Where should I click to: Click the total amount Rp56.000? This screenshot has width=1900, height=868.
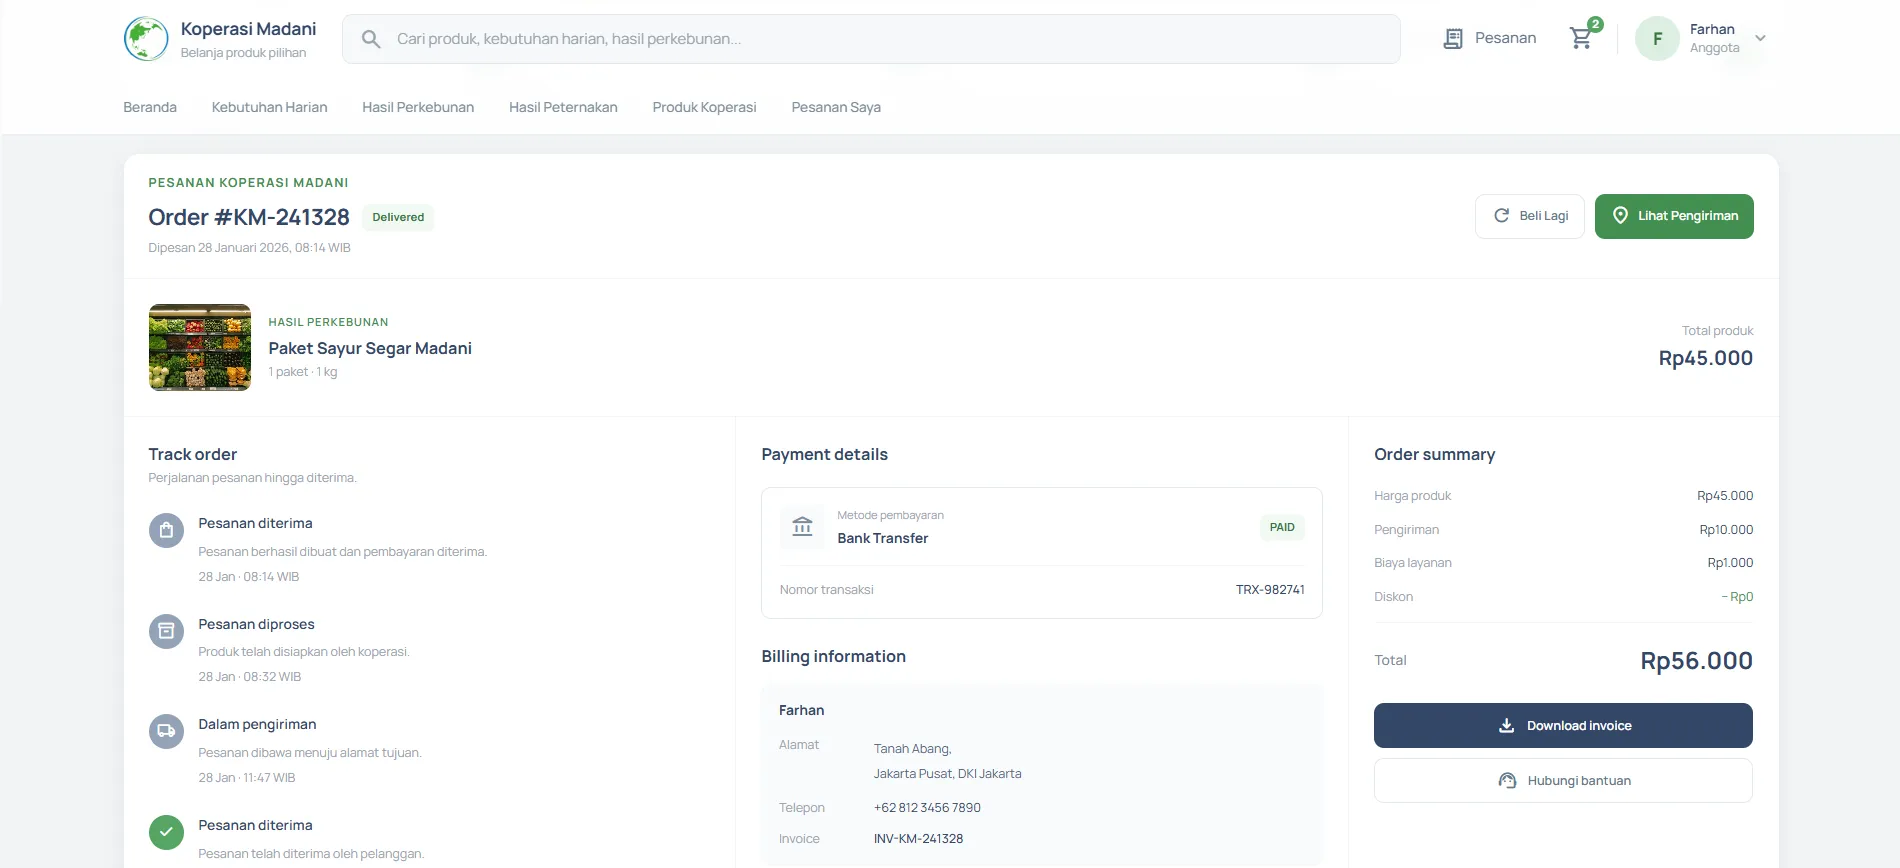[1696, 661]
